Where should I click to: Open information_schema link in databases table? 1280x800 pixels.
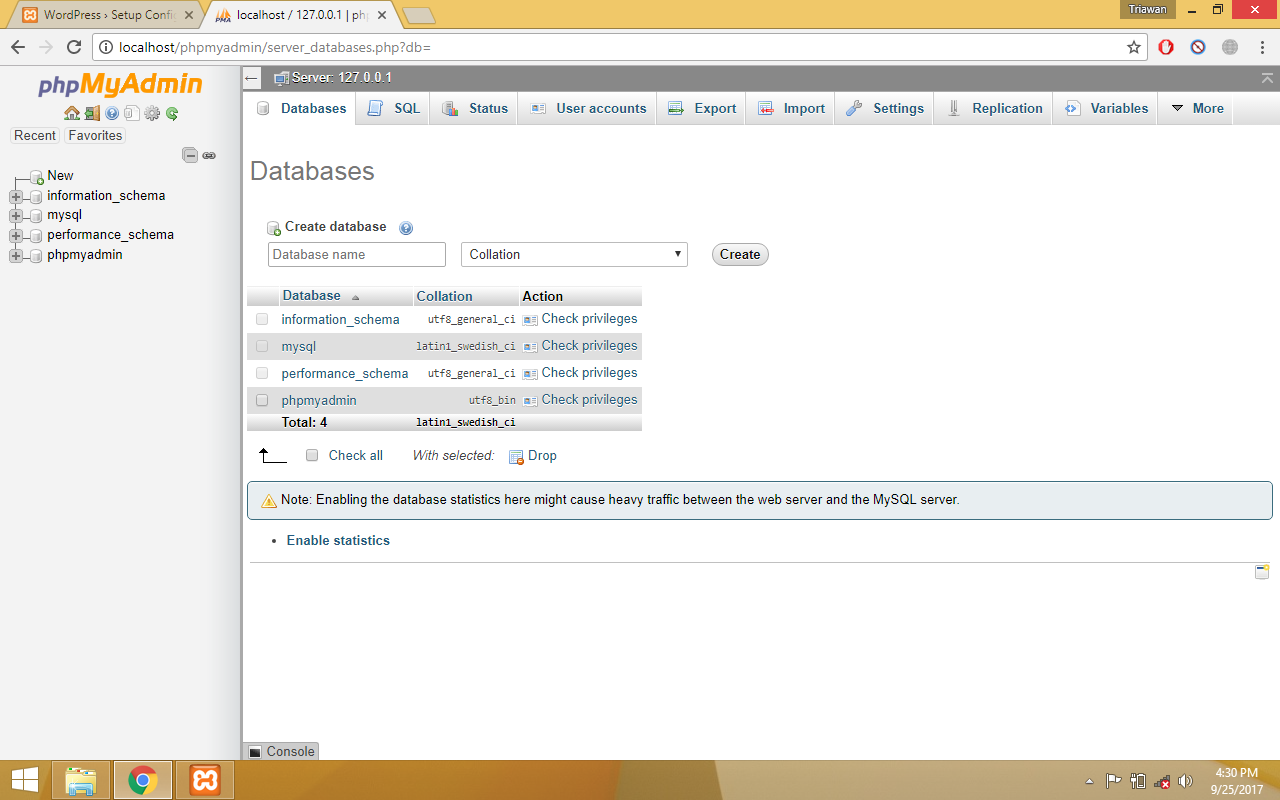[340, 320]
